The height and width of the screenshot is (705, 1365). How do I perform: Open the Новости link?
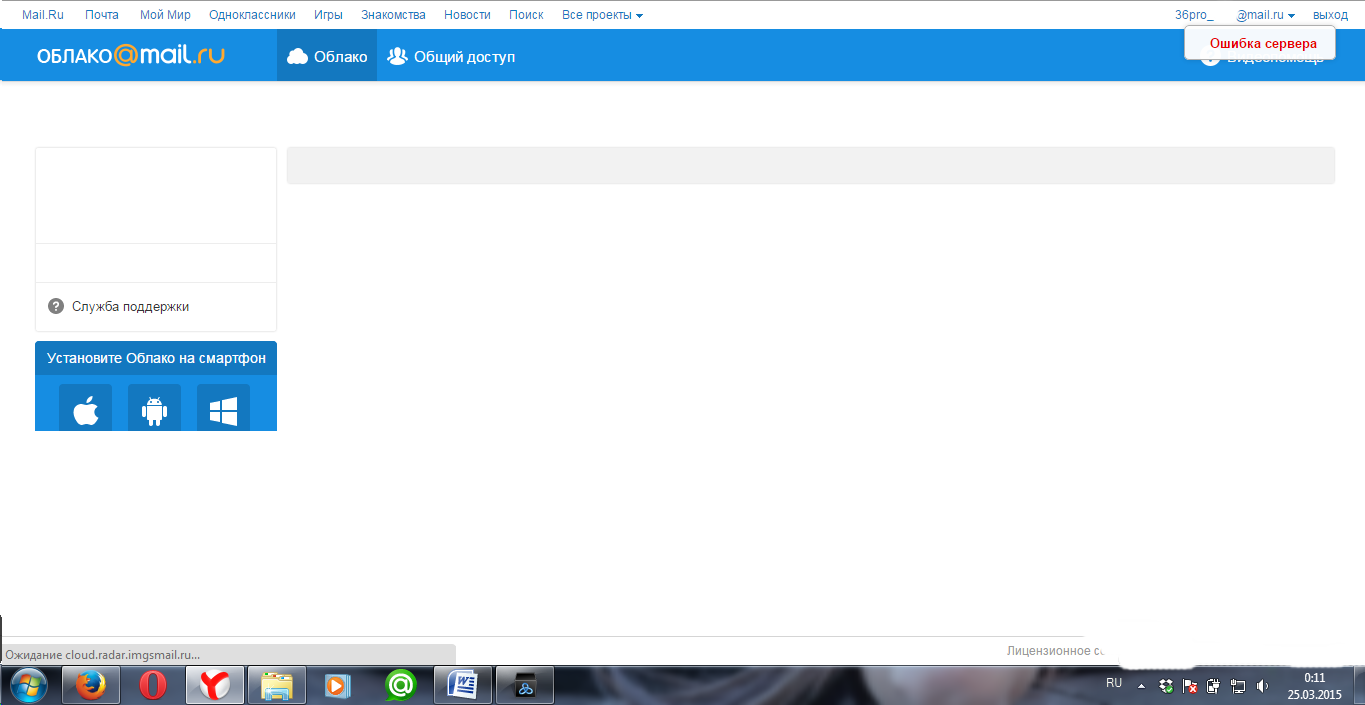click(467, 15)
